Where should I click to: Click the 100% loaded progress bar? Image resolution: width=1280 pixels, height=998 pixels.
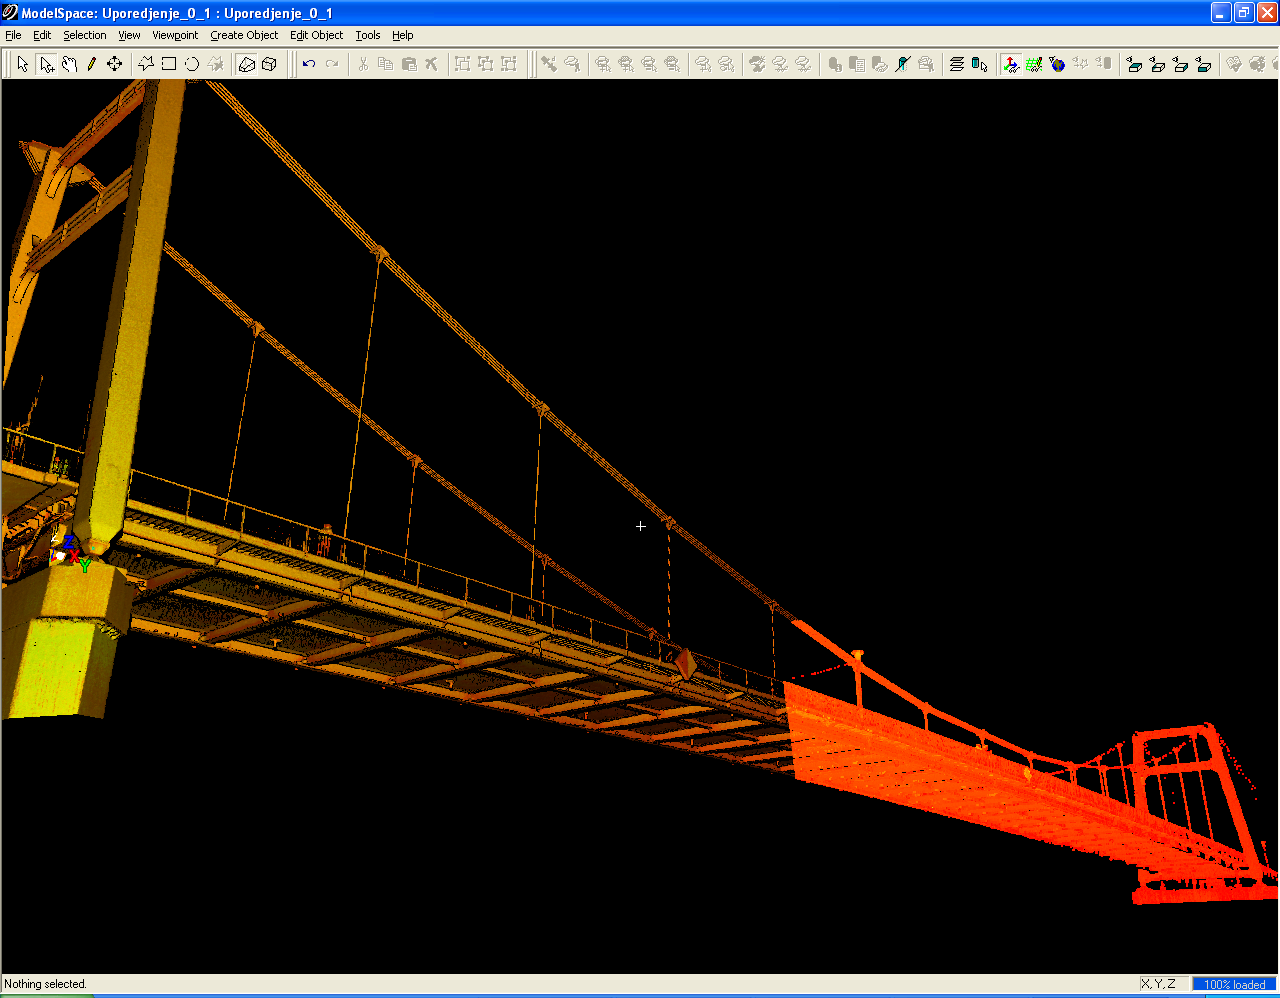pyautogui.click(x=1234, y=984)
